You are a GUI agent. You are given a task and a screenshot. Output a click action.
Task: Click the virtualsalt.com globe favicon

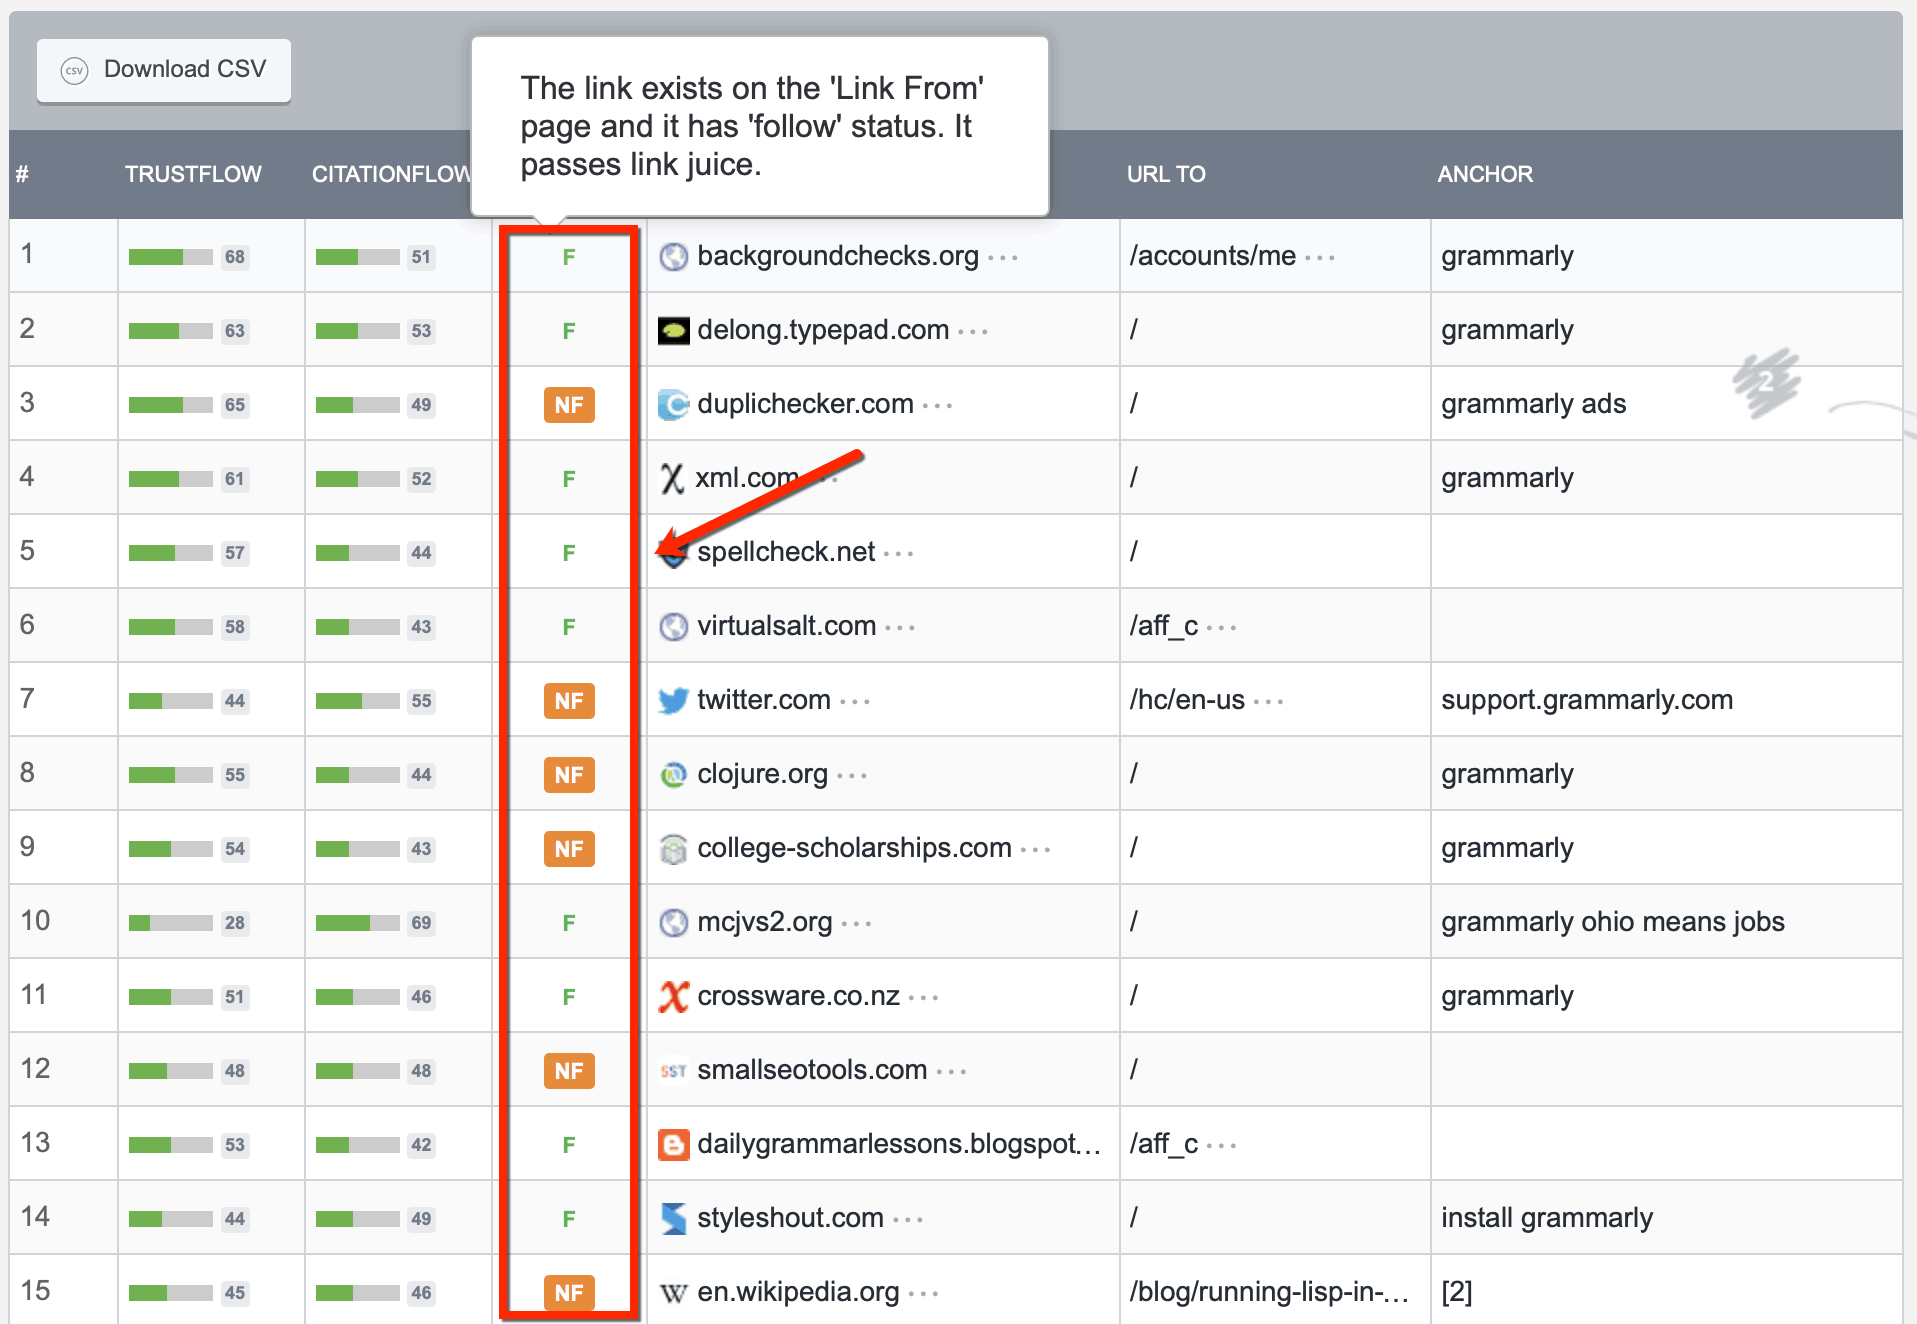(674, 627)
